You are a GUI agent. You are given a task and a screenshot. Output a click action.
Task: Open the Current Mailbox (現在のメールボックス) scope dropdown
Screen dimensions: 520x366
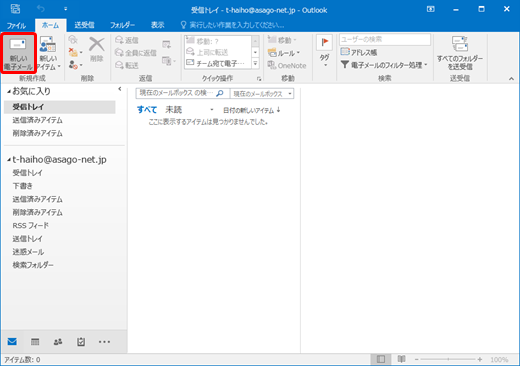point(262,94)
